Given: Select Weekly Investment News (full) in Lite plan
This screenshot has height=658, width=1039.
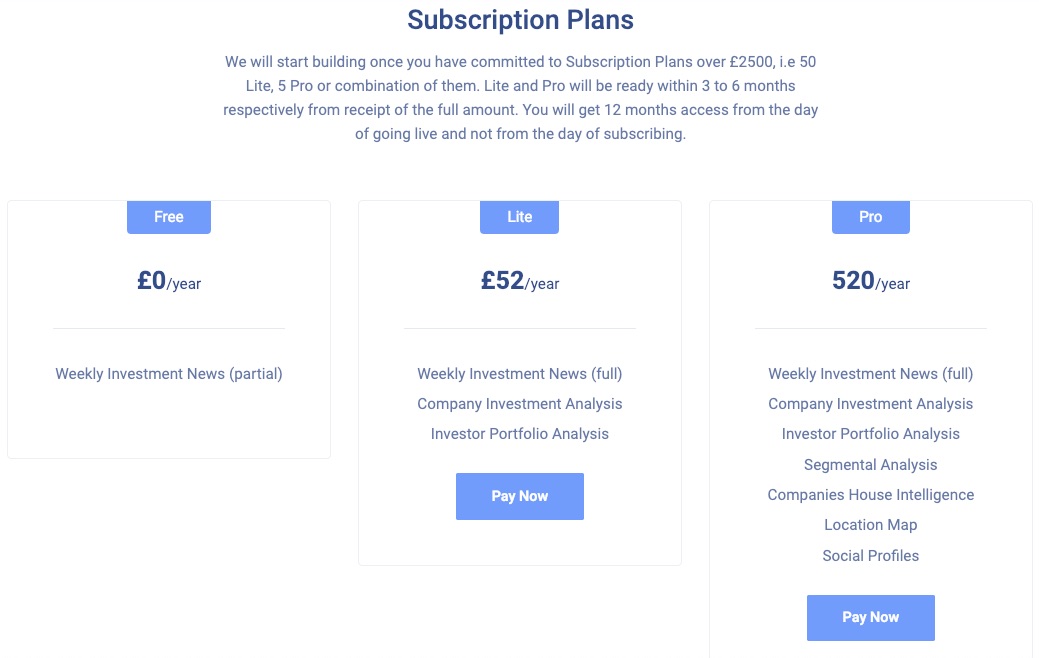Looking at the screenshot, I should 519,374.
